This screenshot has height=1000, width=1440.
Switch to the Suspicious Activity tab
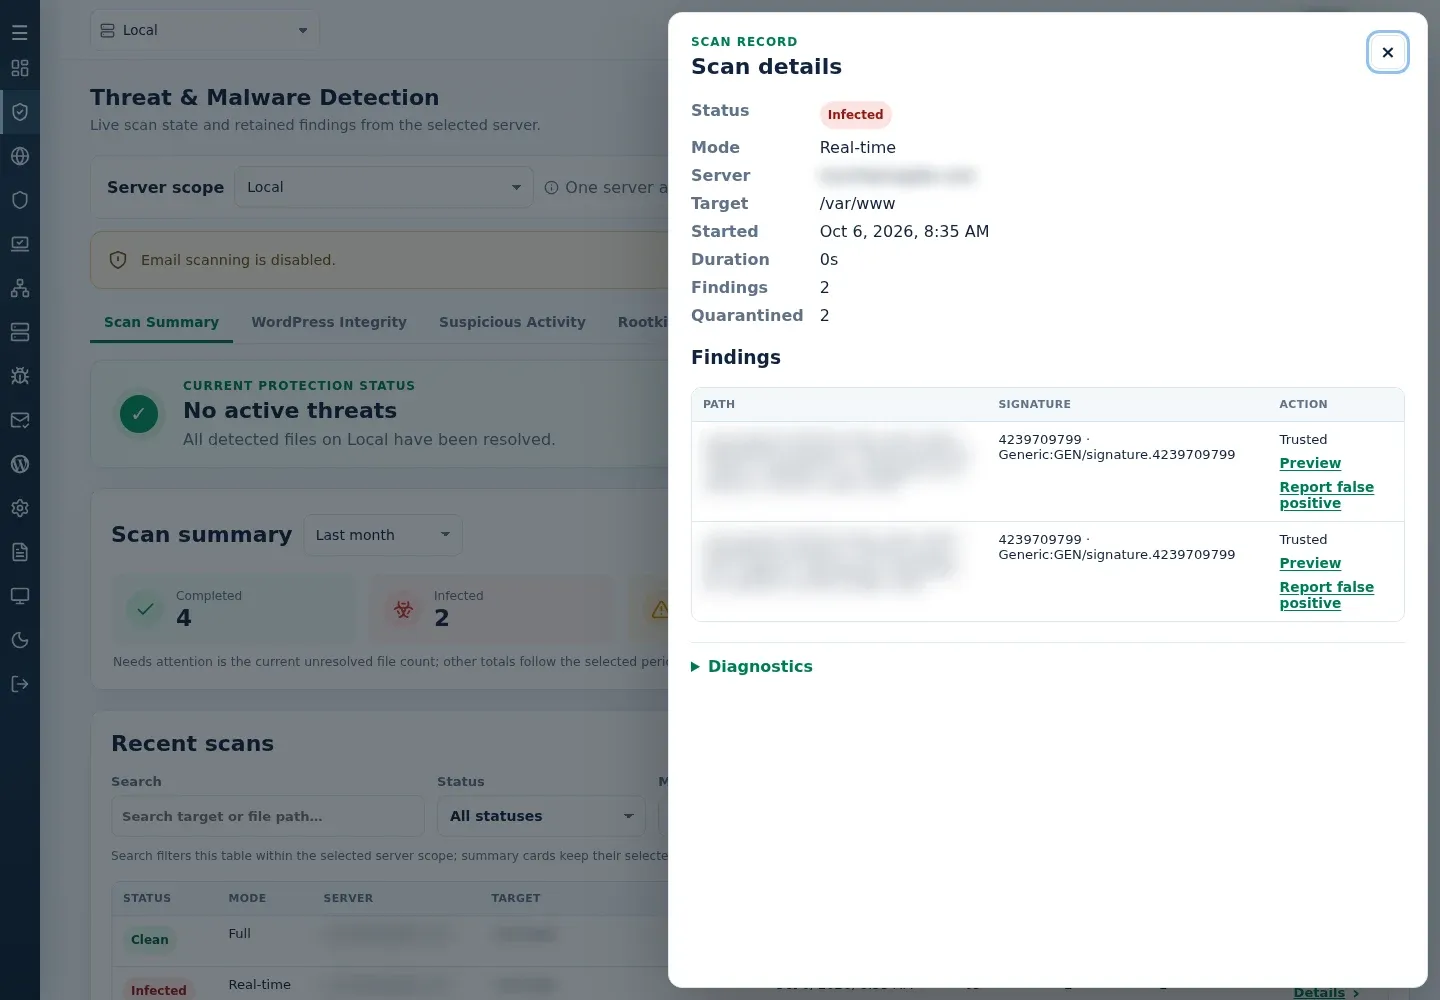[512, 322]
